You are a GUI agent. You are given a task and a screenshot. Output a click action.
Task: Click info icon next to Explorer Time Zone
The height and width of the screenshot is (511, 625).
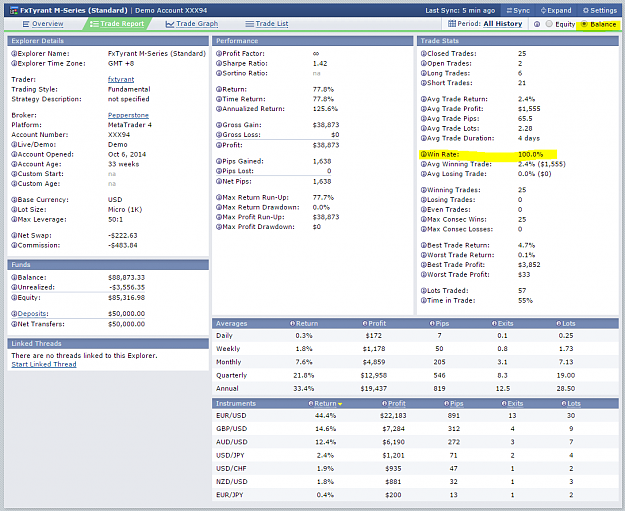pyautogui.click(x=14, y=63)
